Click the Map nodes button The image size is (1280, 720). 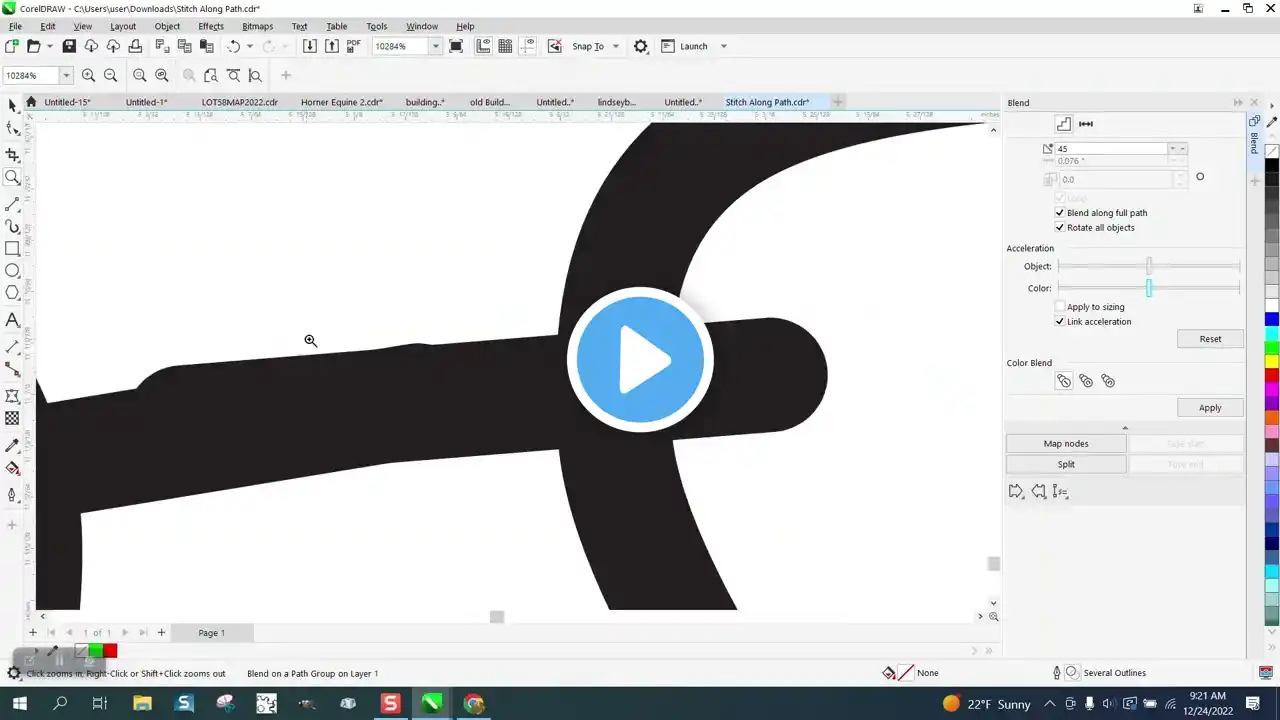1066,444
